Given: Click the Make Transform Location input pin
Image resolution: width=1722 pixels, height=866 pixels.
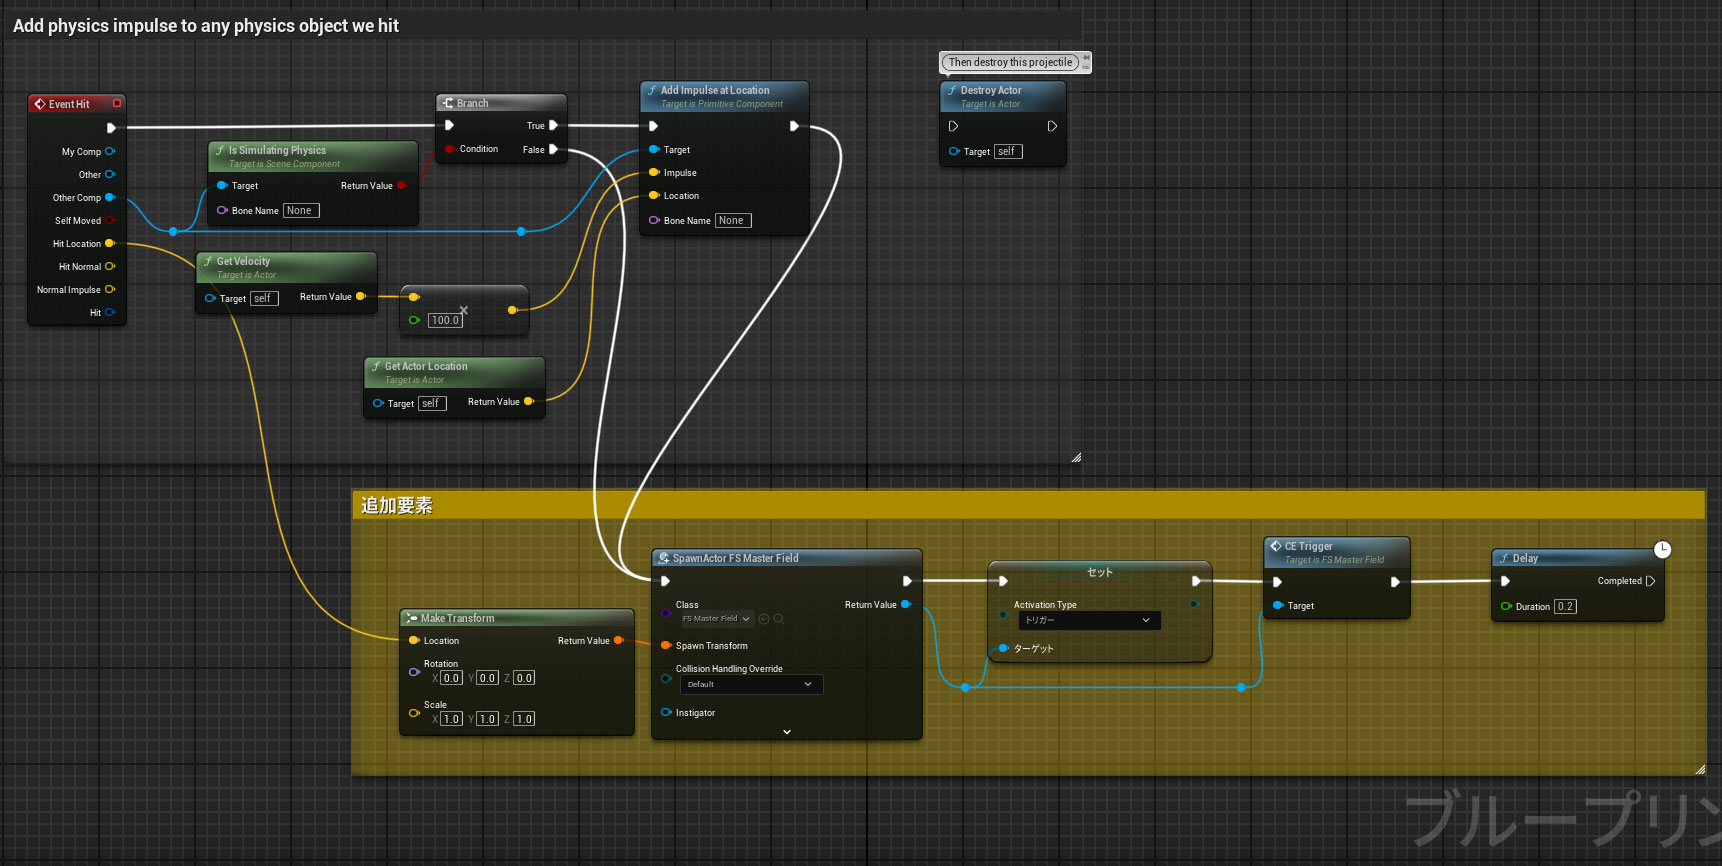Looking at the screenshot, I should coord(414,640).
